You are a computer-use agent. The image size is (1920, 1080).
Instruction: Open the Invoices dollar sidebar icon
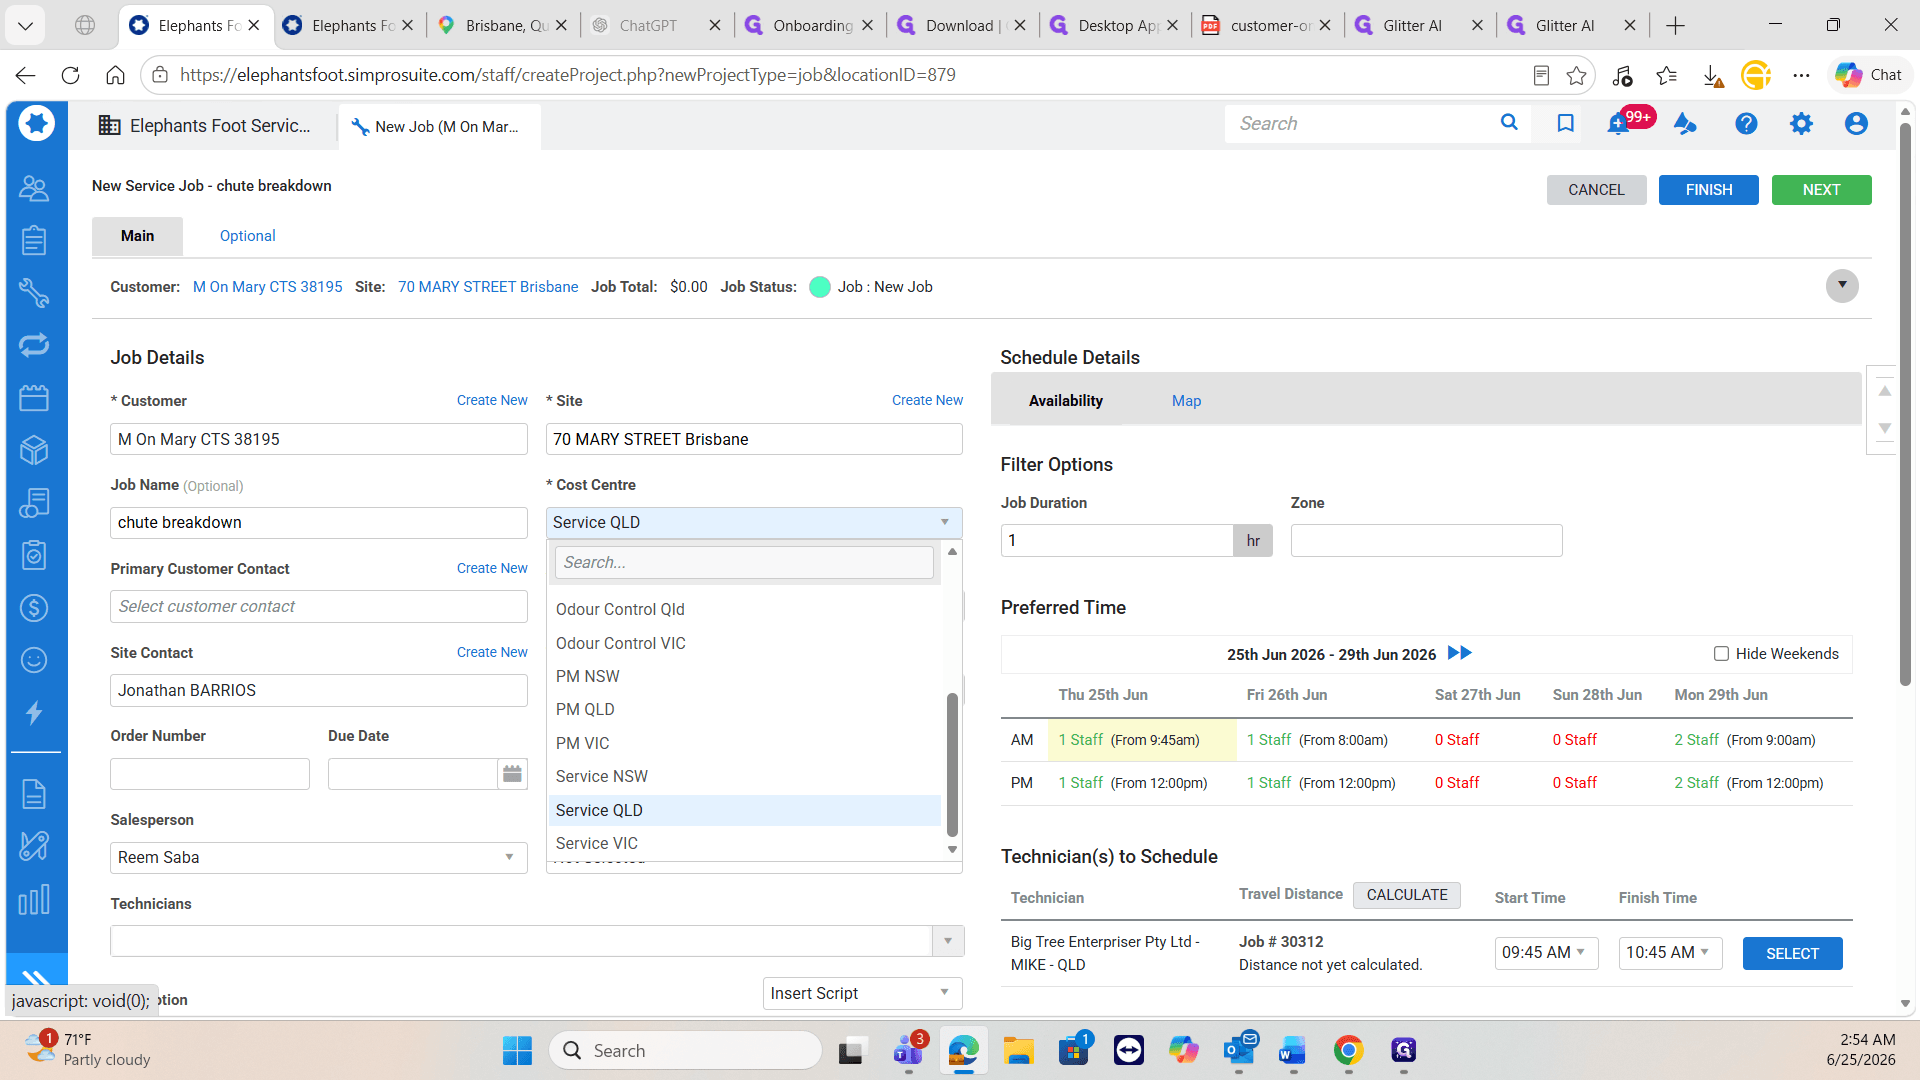[x=34, y=608]
